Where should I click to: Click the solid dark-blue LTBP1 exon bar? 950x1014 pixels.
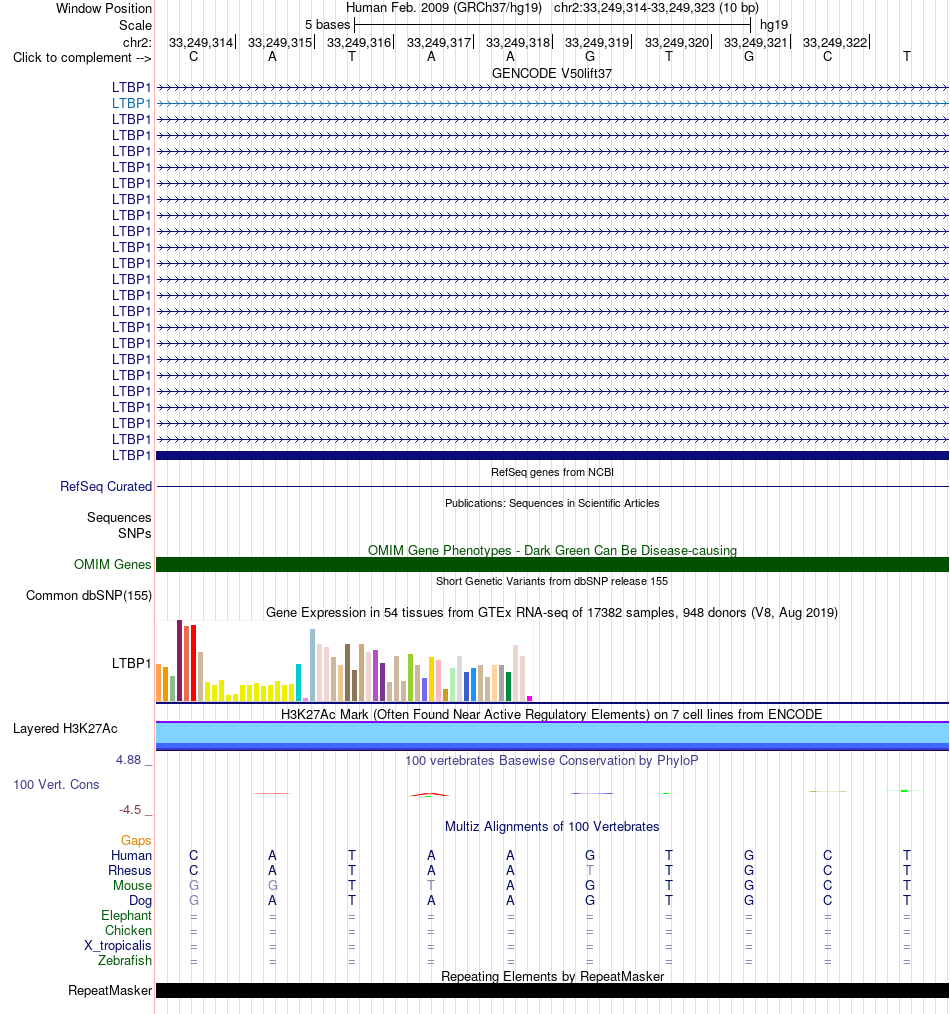tap(552, 456)
